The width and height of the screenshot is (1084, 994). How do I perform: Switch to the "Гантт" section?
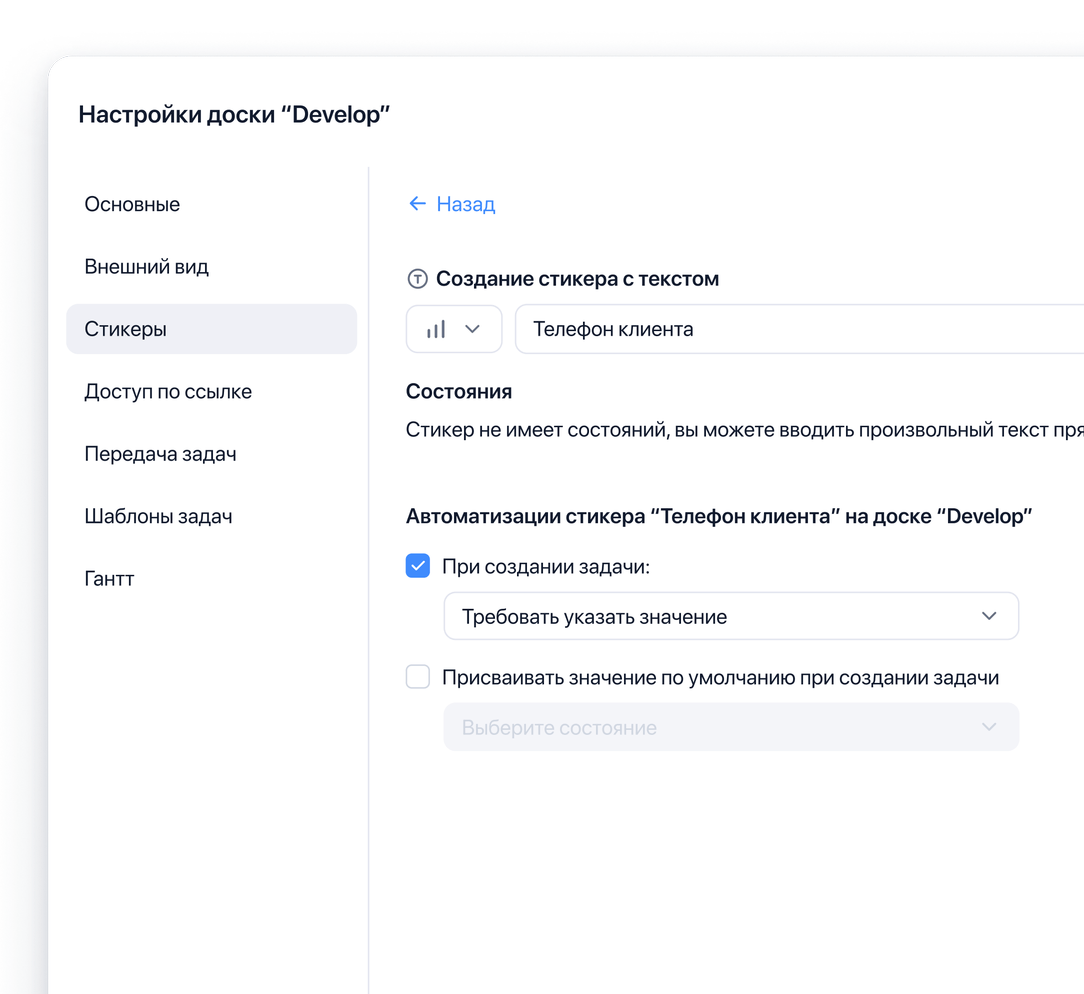point(109,578)
